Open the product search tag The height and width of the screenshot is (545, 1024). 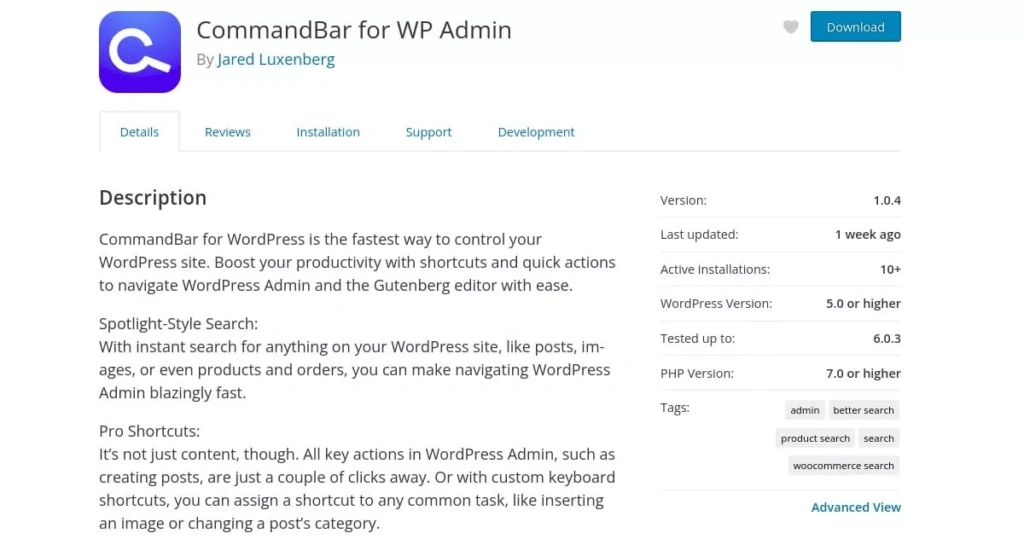tap(815, 438)
